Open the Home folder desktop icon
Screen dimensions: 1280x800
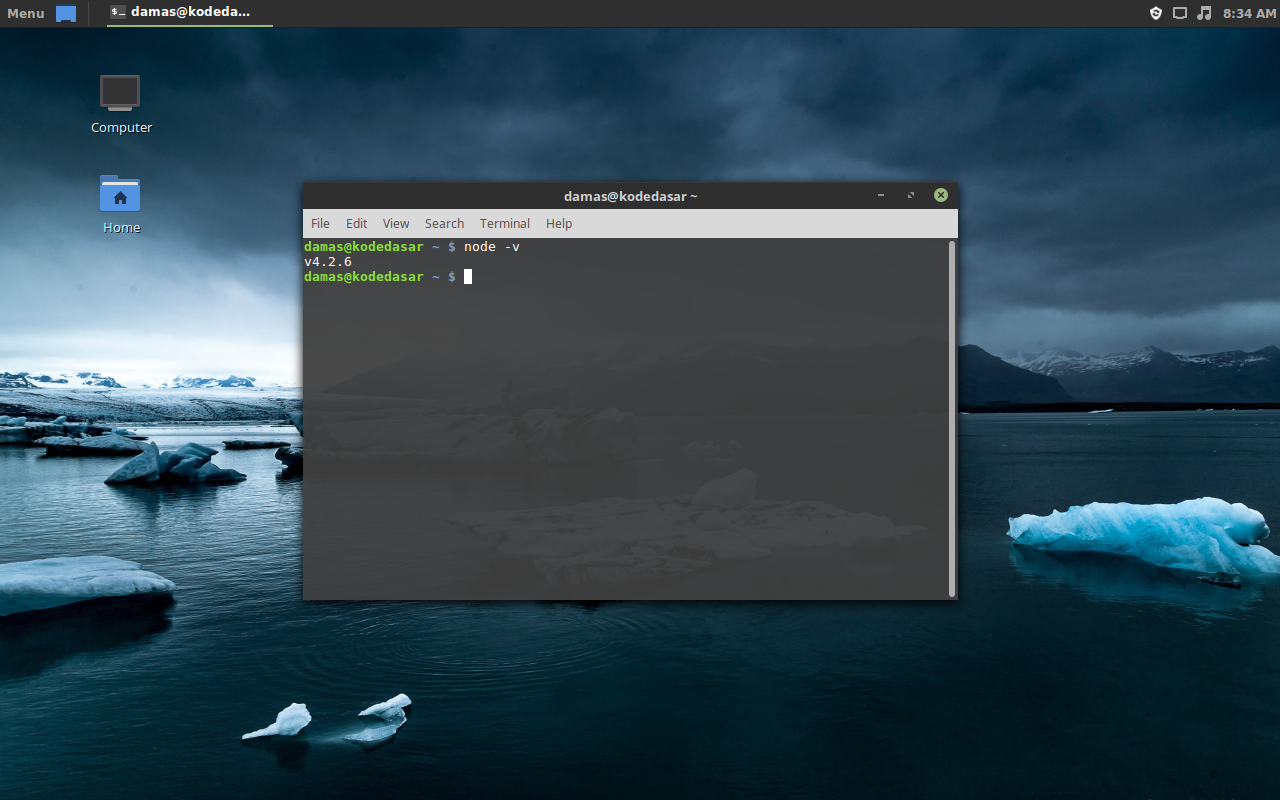(121, 204)
